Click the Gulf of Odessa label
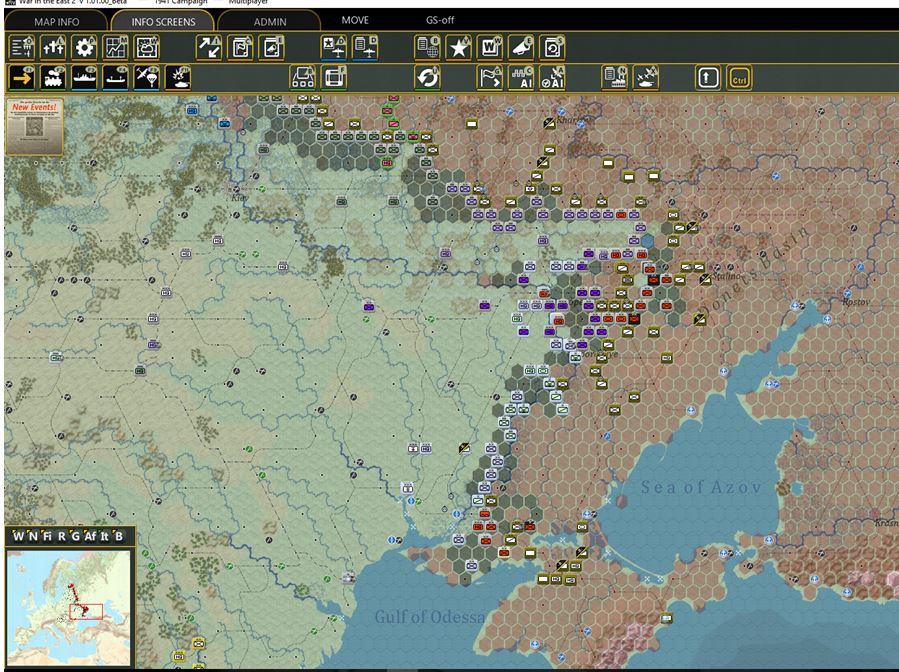Viewport: 899px width, 672px height. click(429, 617)
